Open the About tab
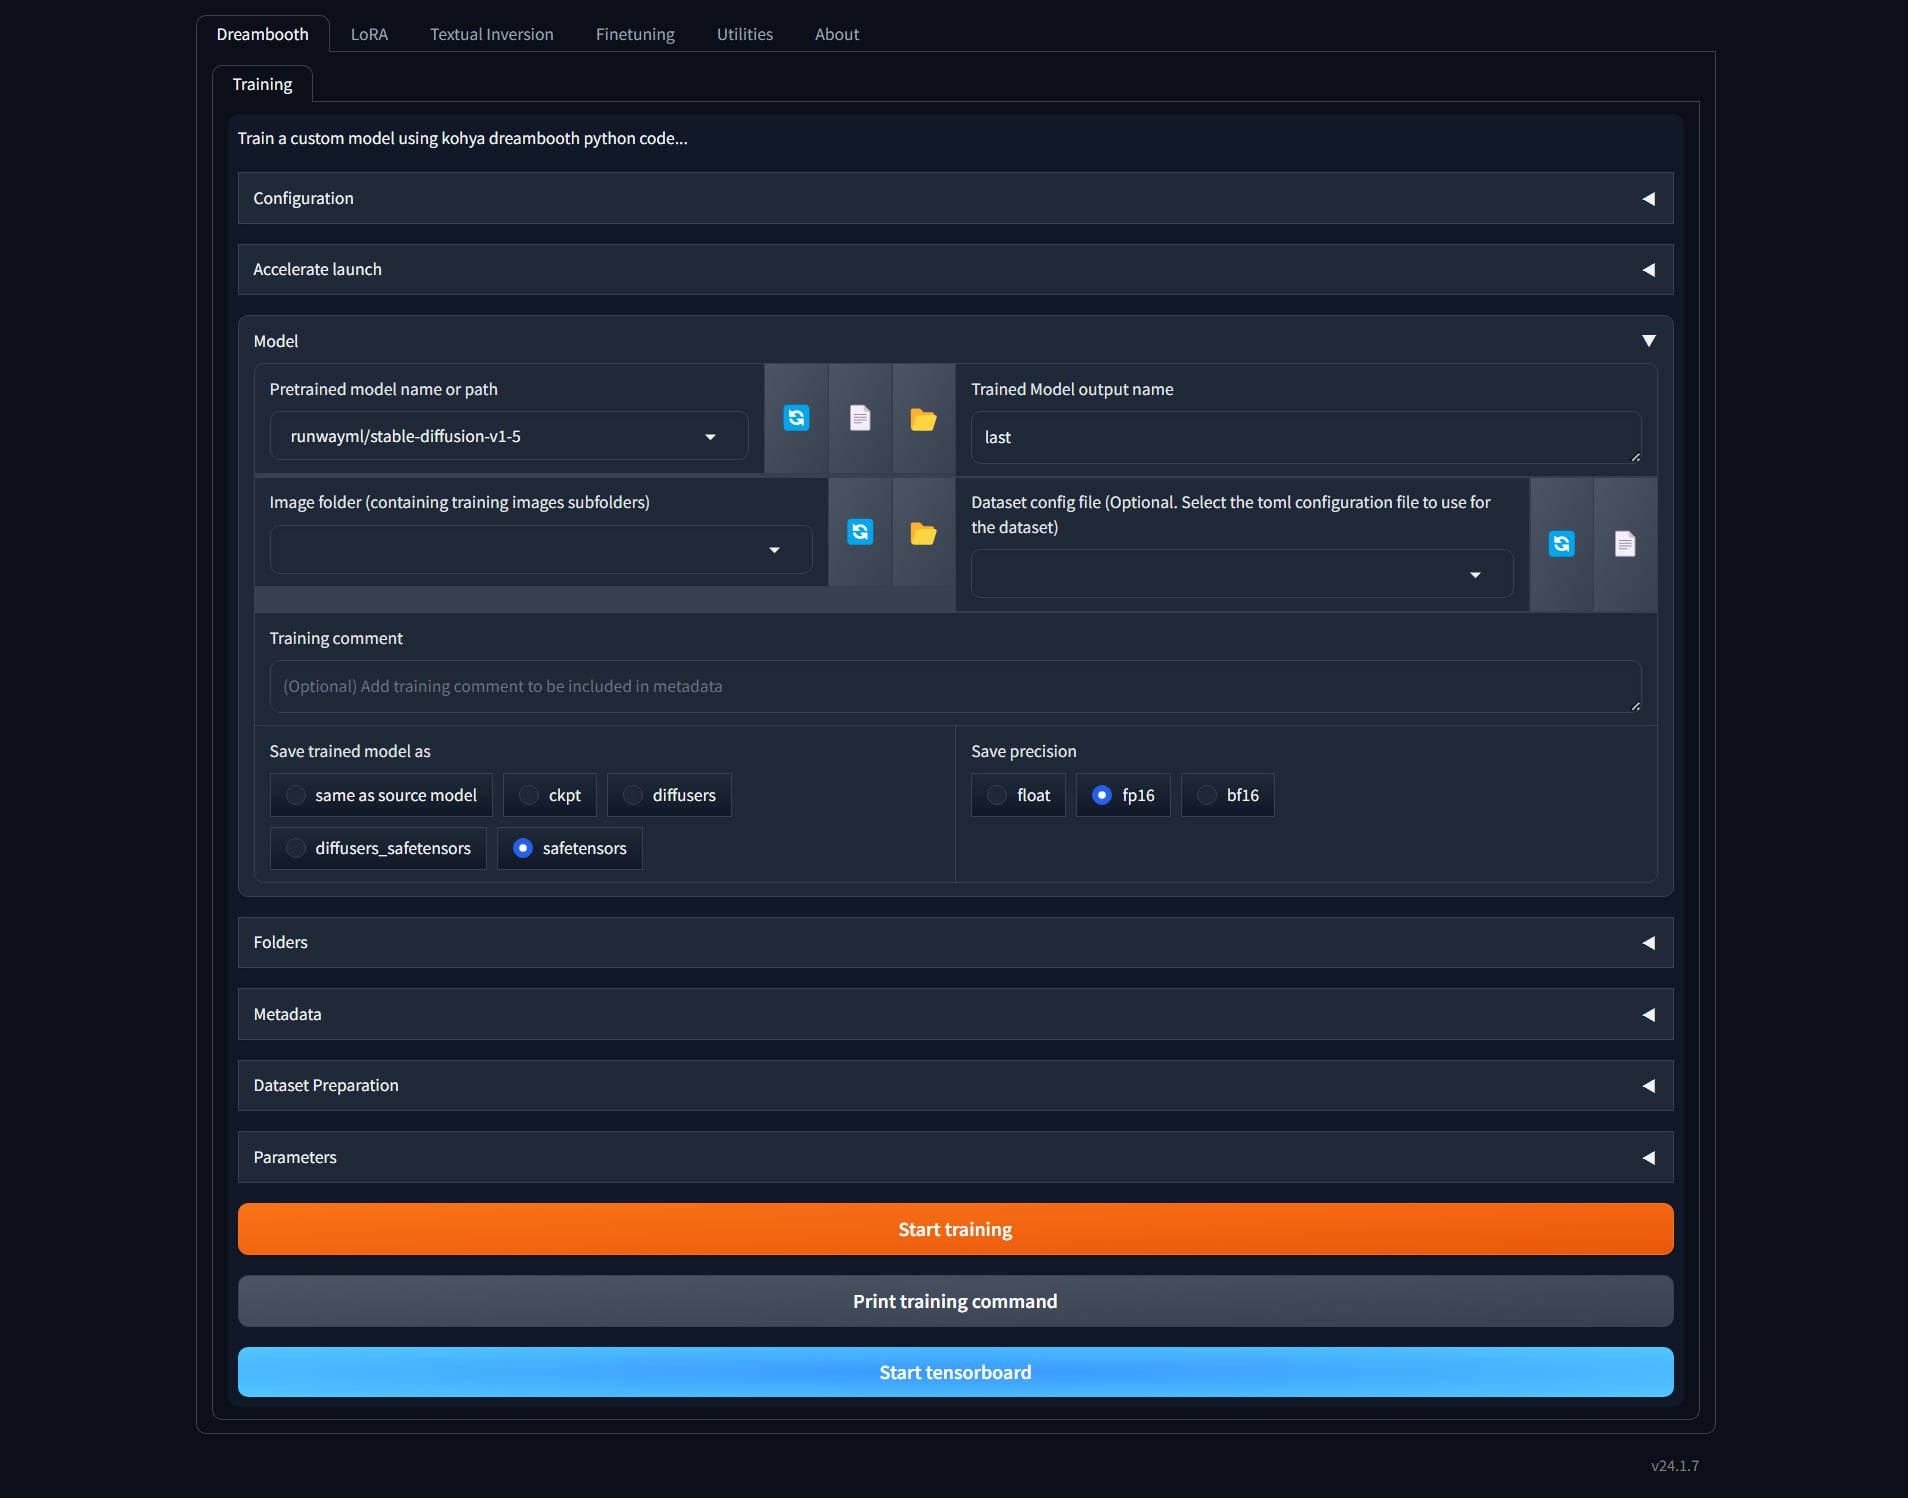The image size is (1908, 1498). click(x=837, y=34)
